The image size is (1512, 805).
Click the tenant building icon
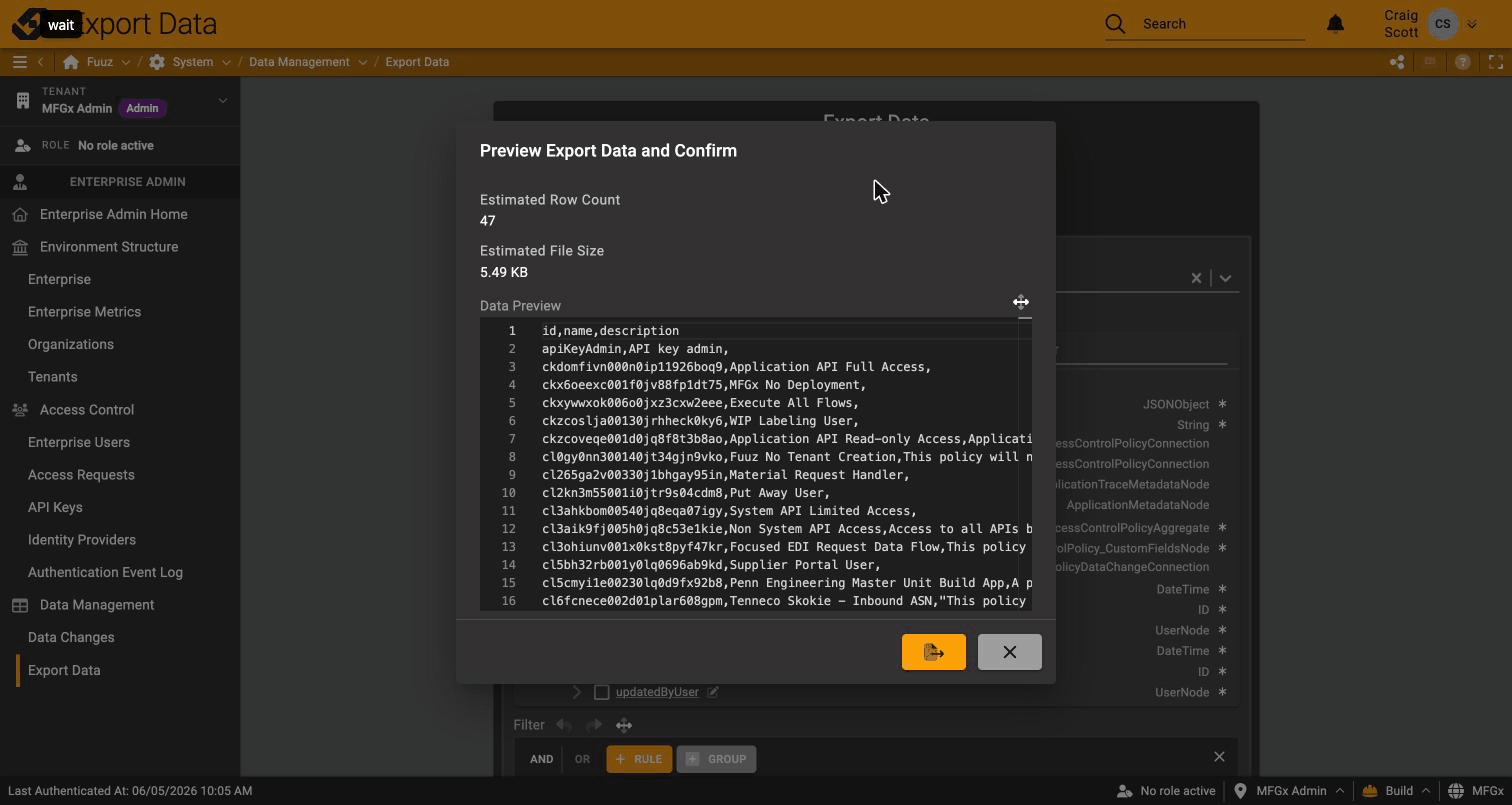(x=22, y=100)
